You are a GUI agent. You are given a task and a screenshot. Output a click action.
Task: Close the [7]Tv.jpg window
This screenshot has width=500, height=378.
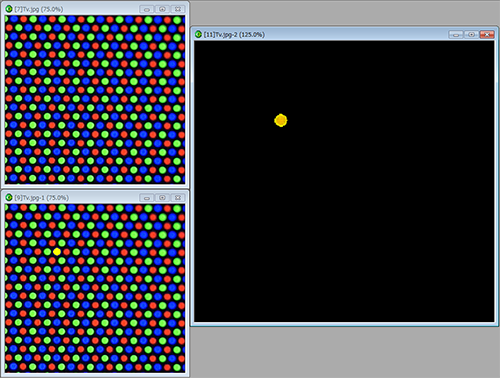coord(178,9)
